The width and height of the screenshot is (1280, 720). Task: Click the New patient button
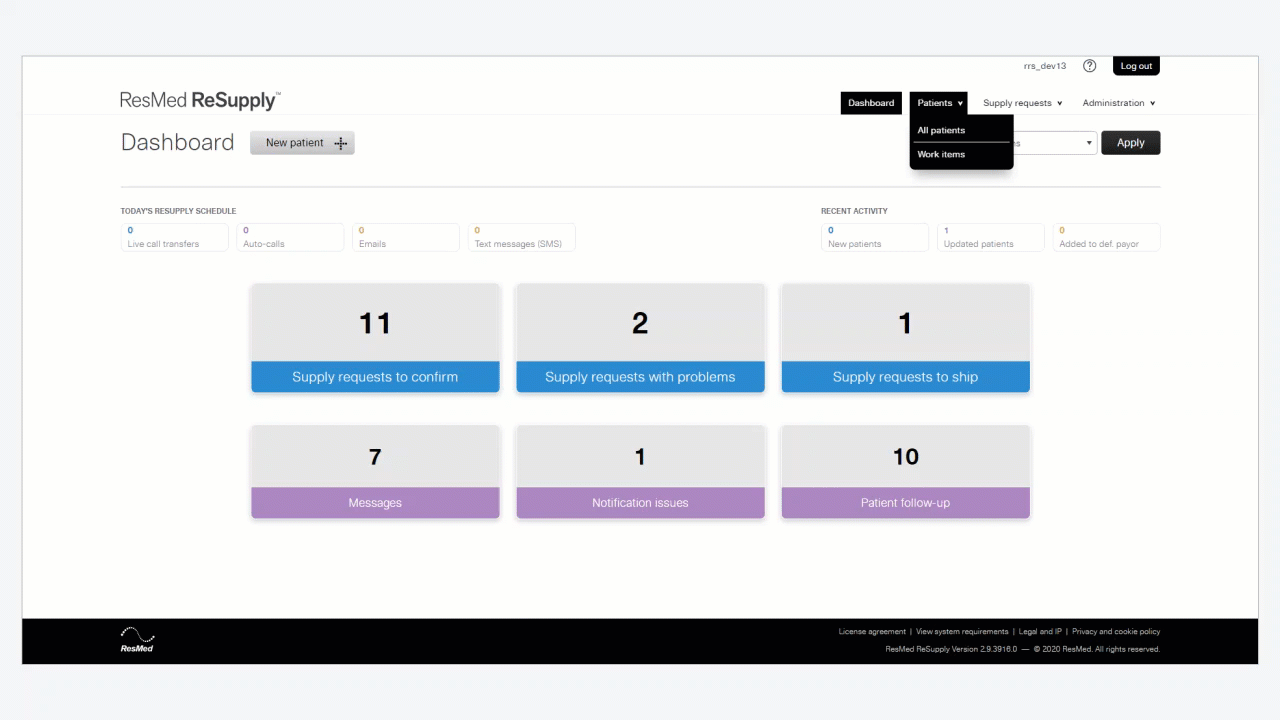[x=302, y=143]
